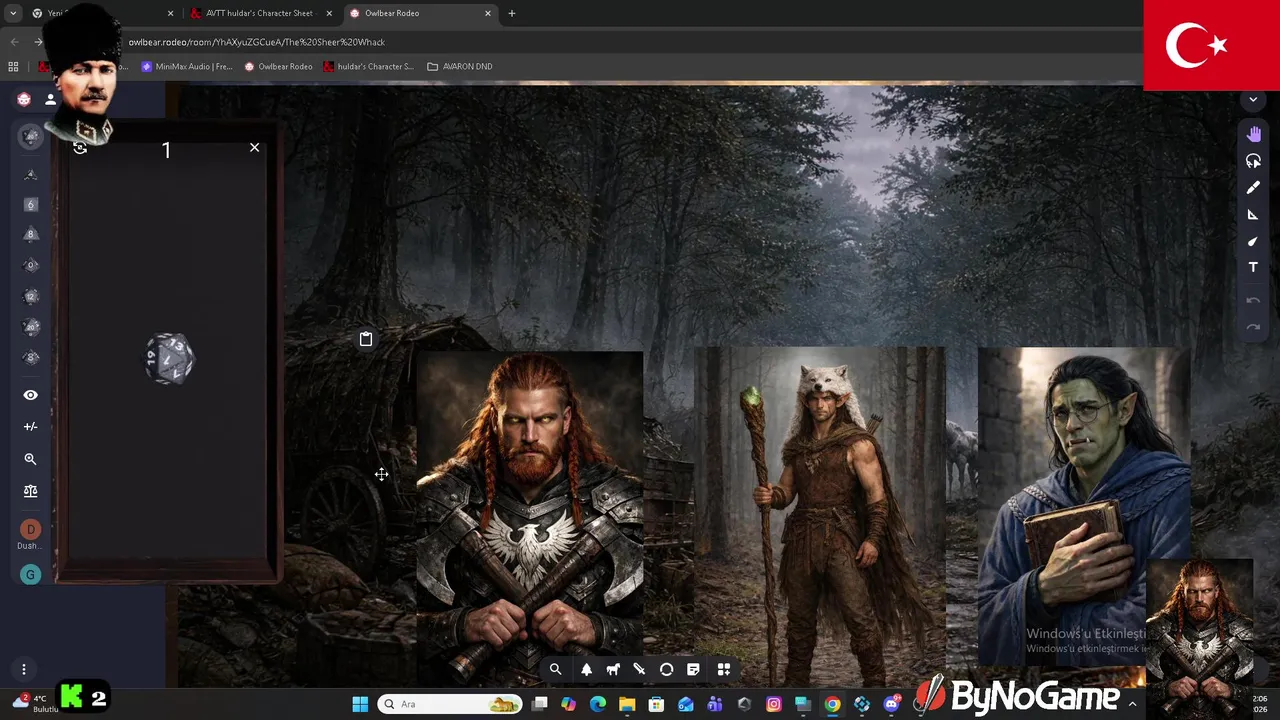This screenshot has width=1280, height=720.
Task: Open the dice style selector
Action: 30,137
